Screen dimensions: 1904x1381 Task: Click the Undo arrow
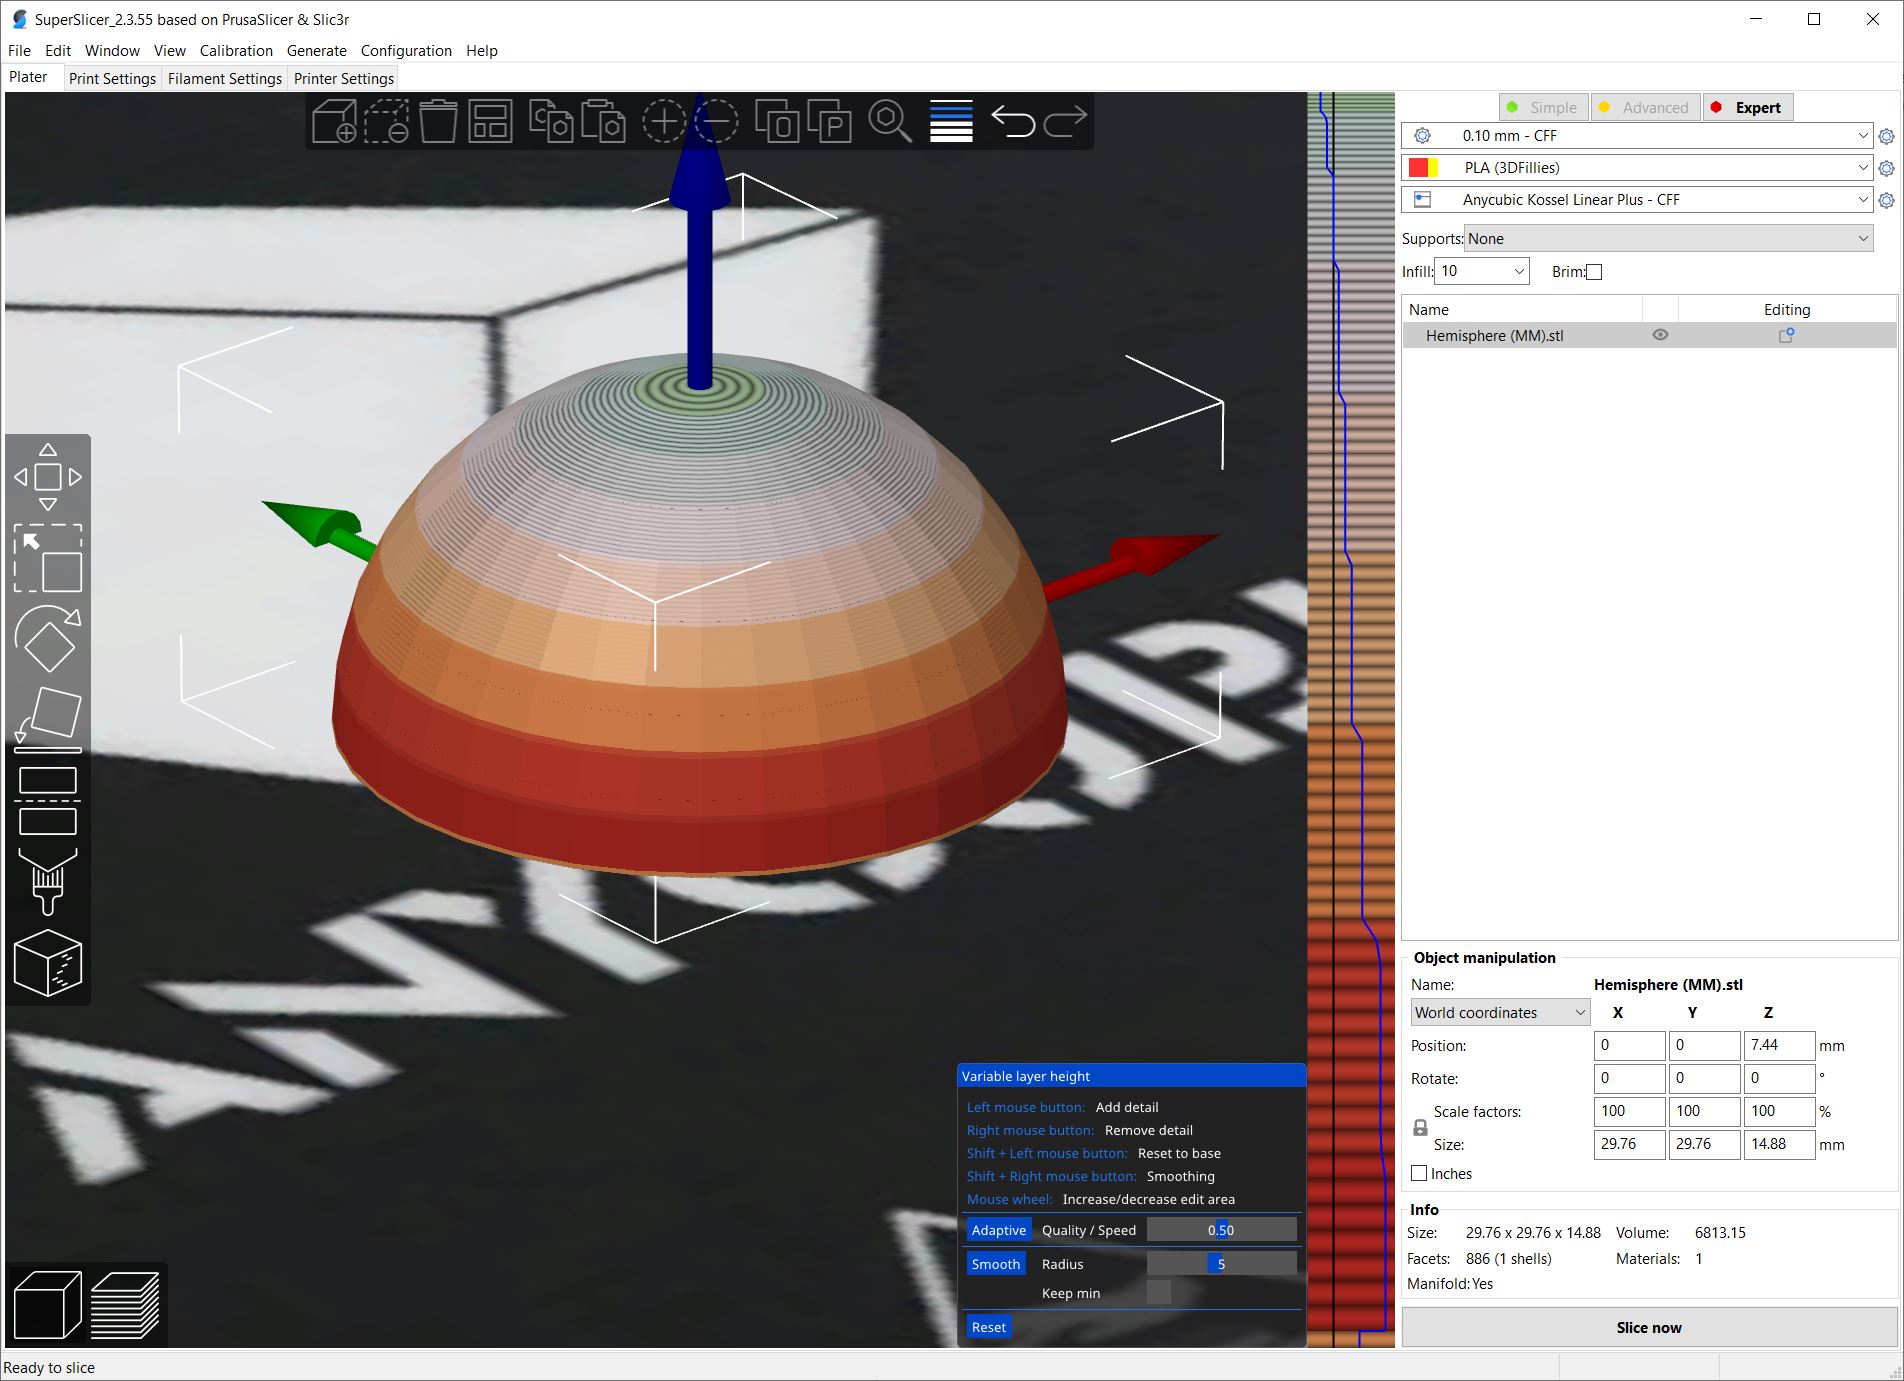click(x=1012, y=122)
